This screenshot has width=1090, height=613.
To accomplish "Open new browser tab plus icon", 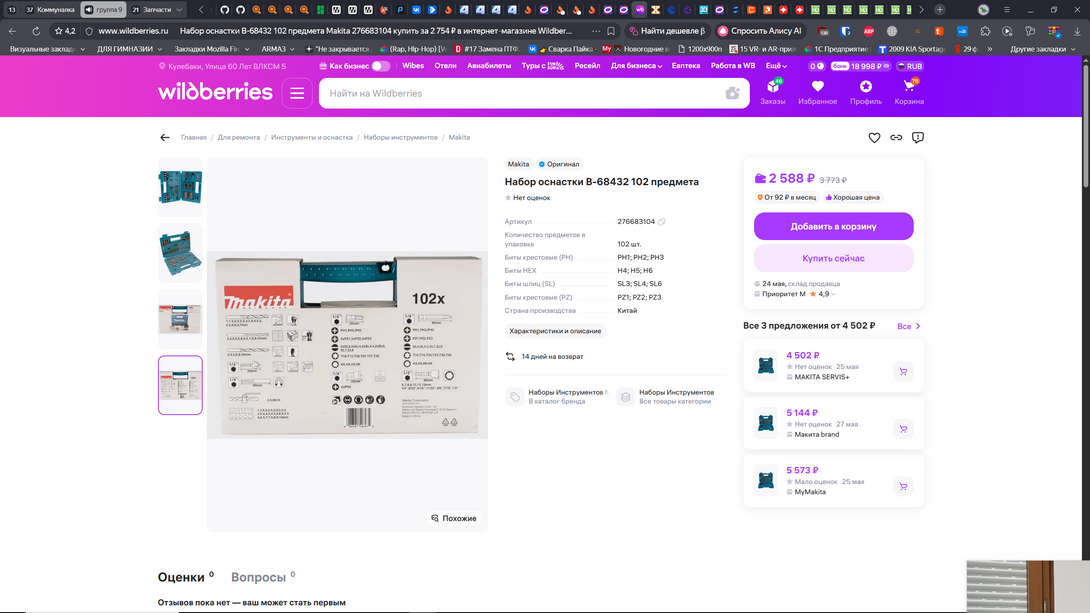I will (940, 10).
